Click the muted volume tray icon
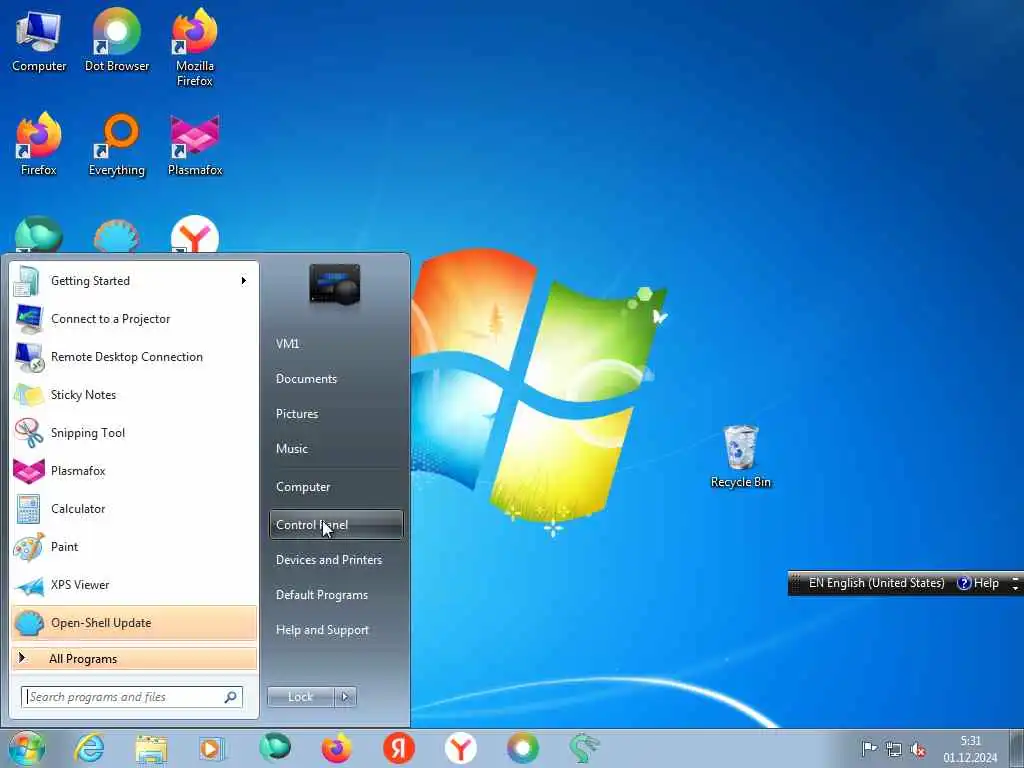Viewport: 1024px width, 768px height. pos(918,750)
